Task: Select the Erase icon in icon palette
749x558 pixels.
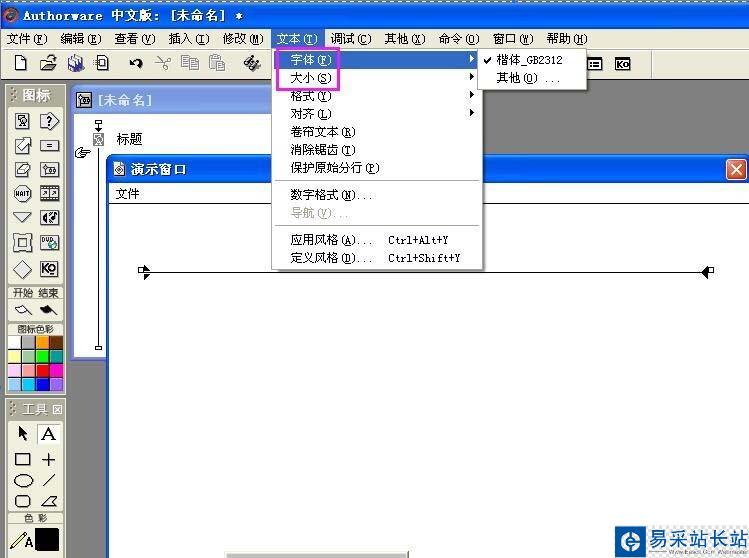Action: [22, 170]
